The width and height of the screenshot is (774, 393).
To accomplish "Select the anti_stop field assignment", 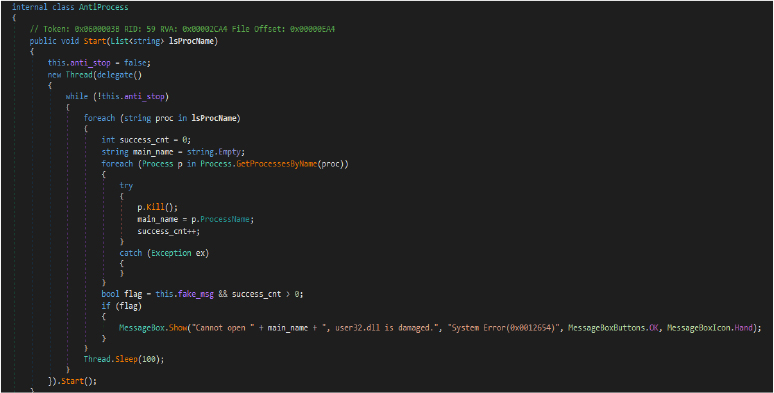I will click(x=99, y=63).
